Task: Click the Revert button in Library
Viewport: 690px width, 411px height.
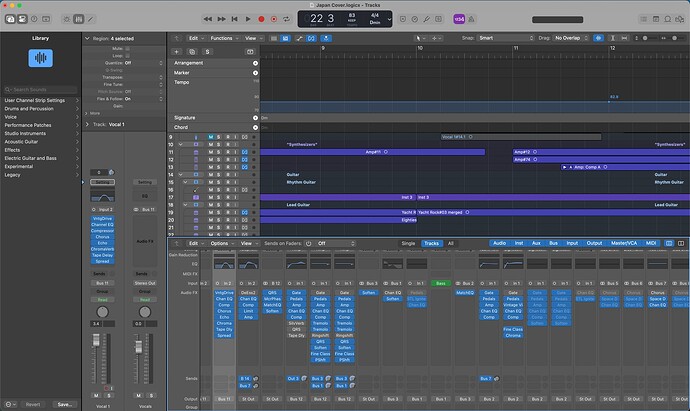Action: tap(33, 405)
